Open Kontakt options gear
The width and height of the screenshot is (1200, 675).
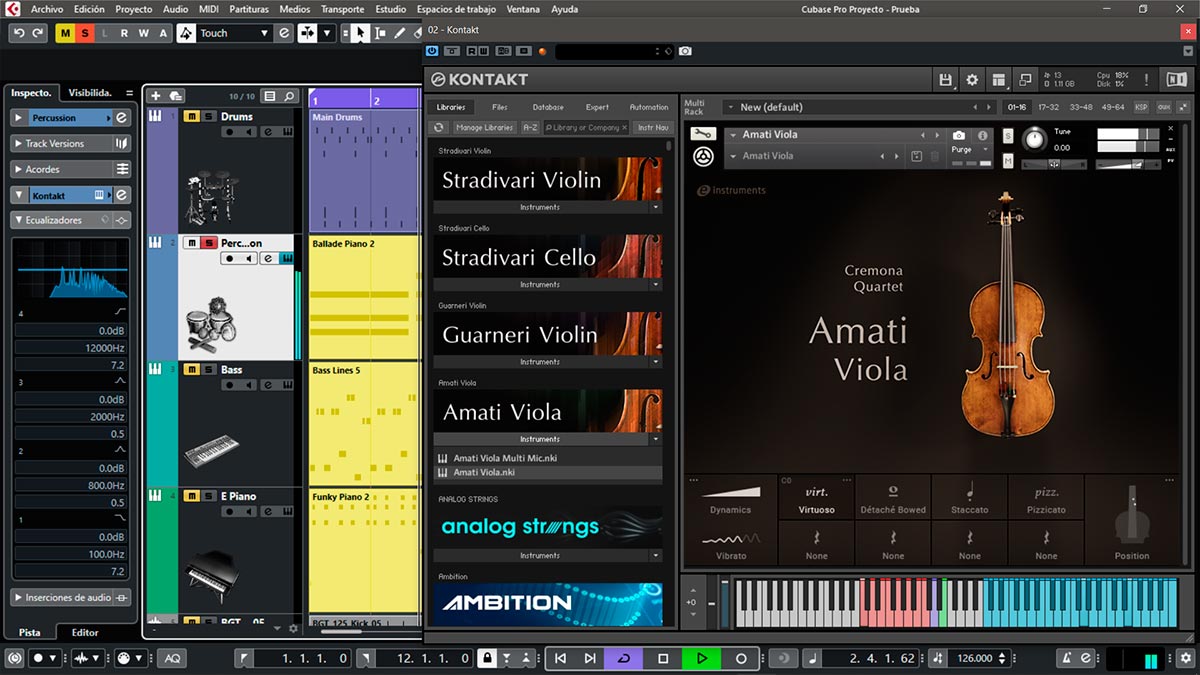click(972, 80)
